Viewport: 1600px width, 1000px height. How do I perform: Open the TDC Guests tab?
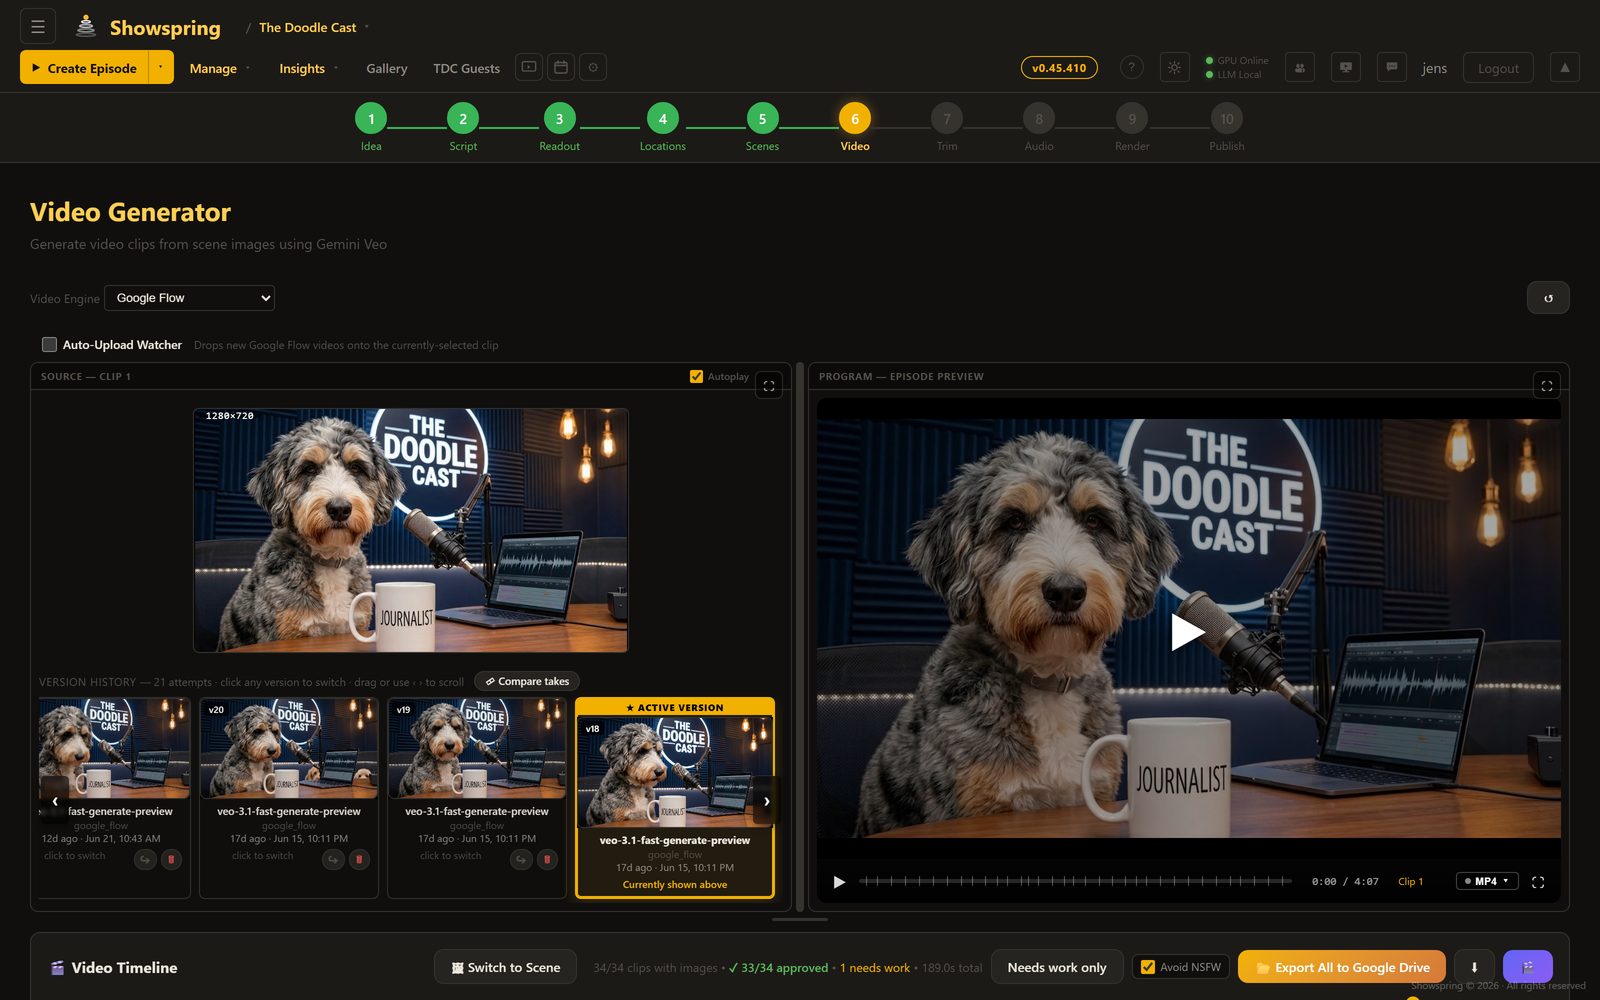tap(466, 68)
